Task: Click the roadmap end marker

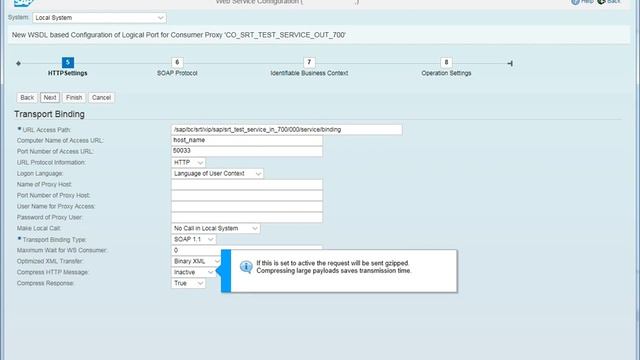Action: [x=510, y=63]
